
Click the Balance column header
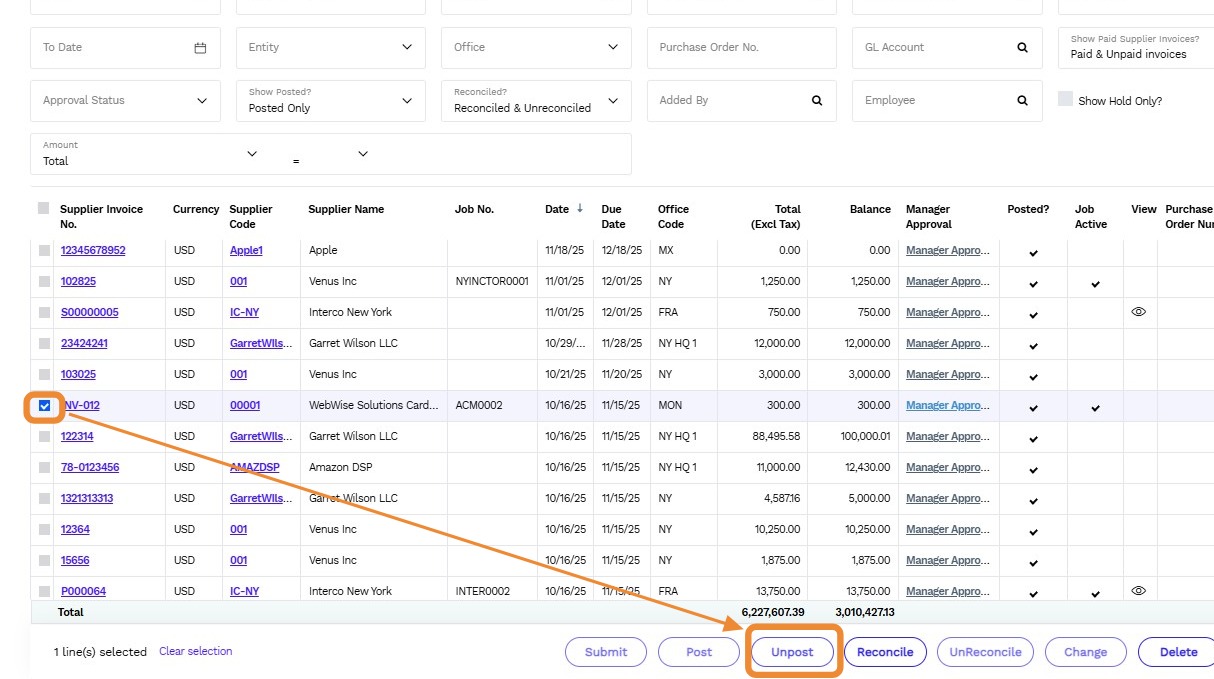869,210
